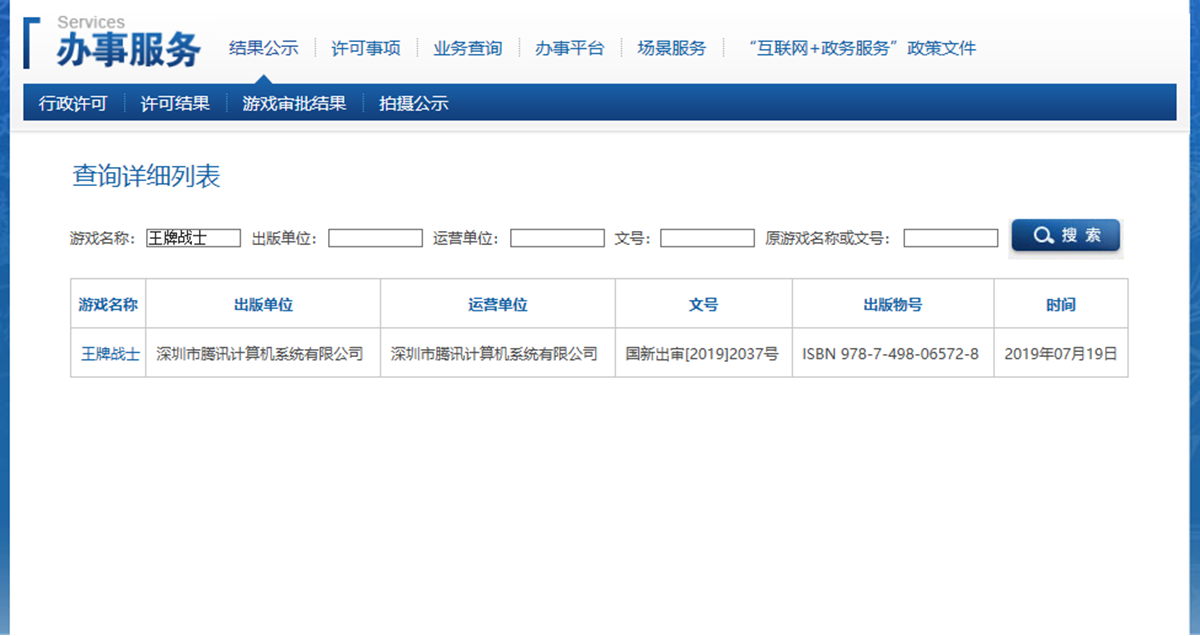The height and width of the screenshot is (636, 1200).
Task: Focus the 出版单位 search field
Action: 375,238
